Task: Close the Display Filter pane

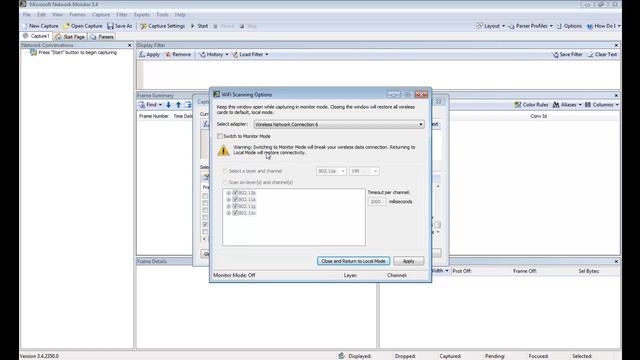Action: coord(616,45)
